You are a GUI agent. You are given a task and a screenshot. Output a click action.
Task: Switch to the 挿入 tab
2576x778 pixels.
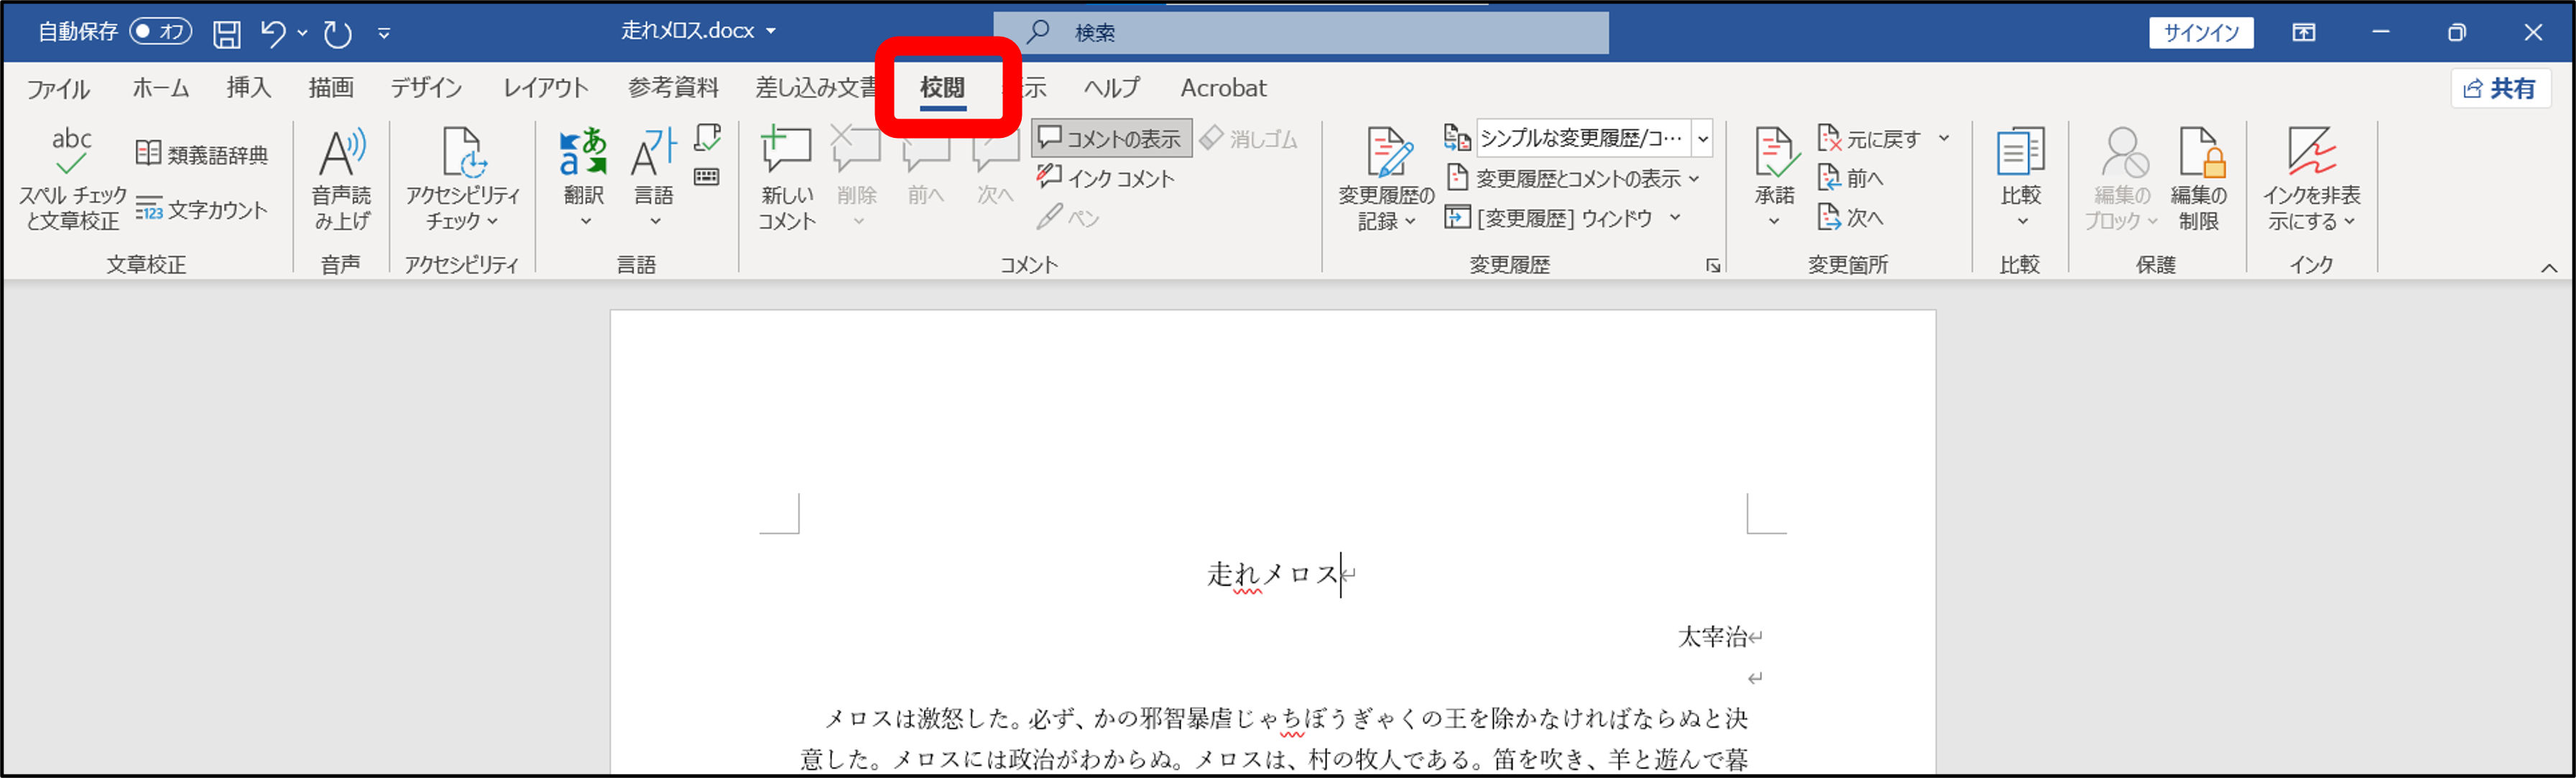(x=249, y=88)
